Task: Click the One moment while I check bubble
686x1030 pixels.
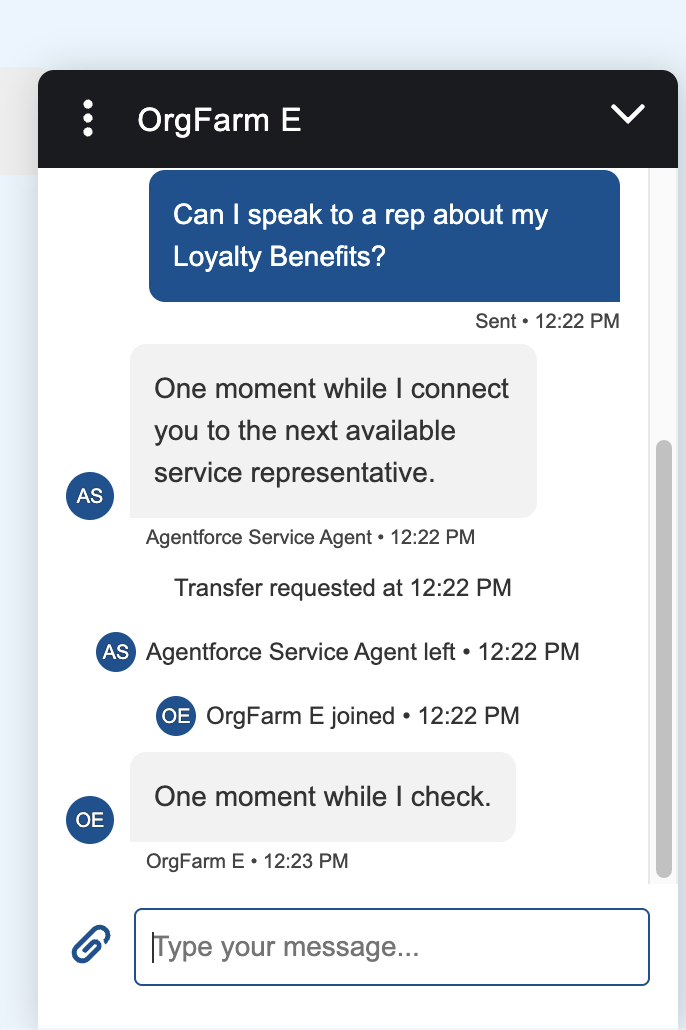Action: 322,797
